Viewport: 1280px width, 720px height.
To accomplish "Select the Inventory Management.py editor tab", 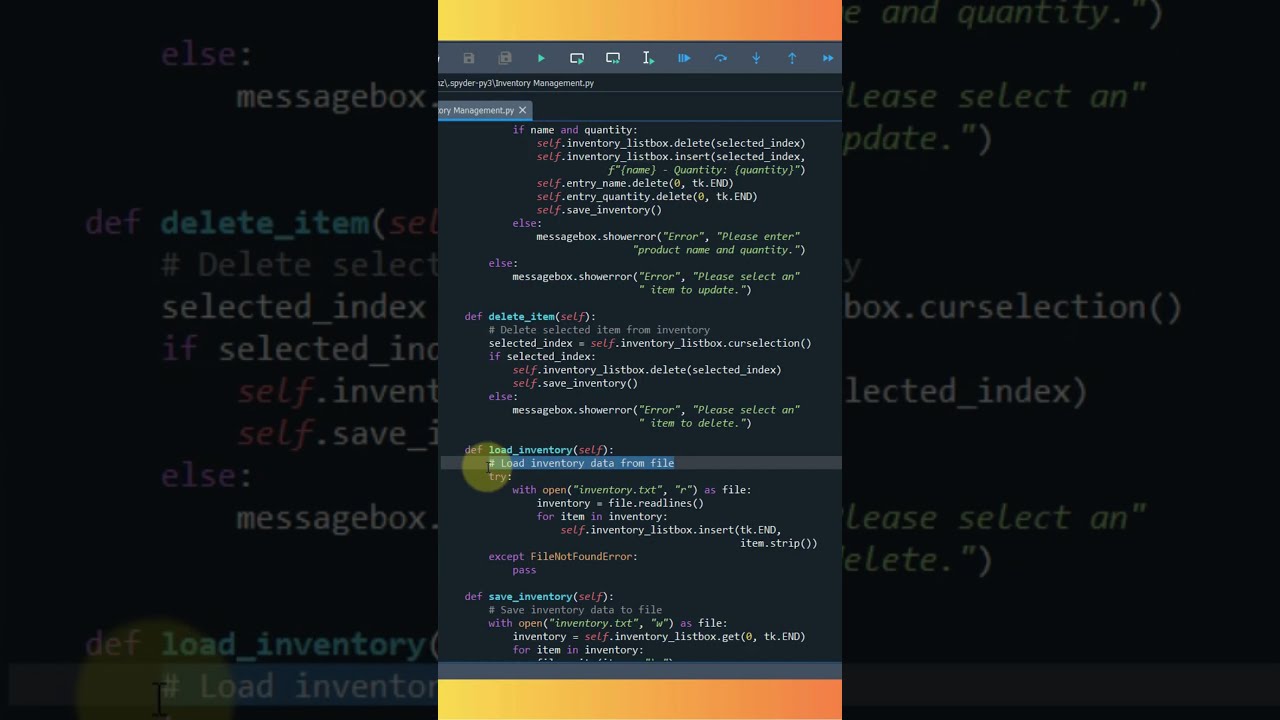I will point(484,110).
